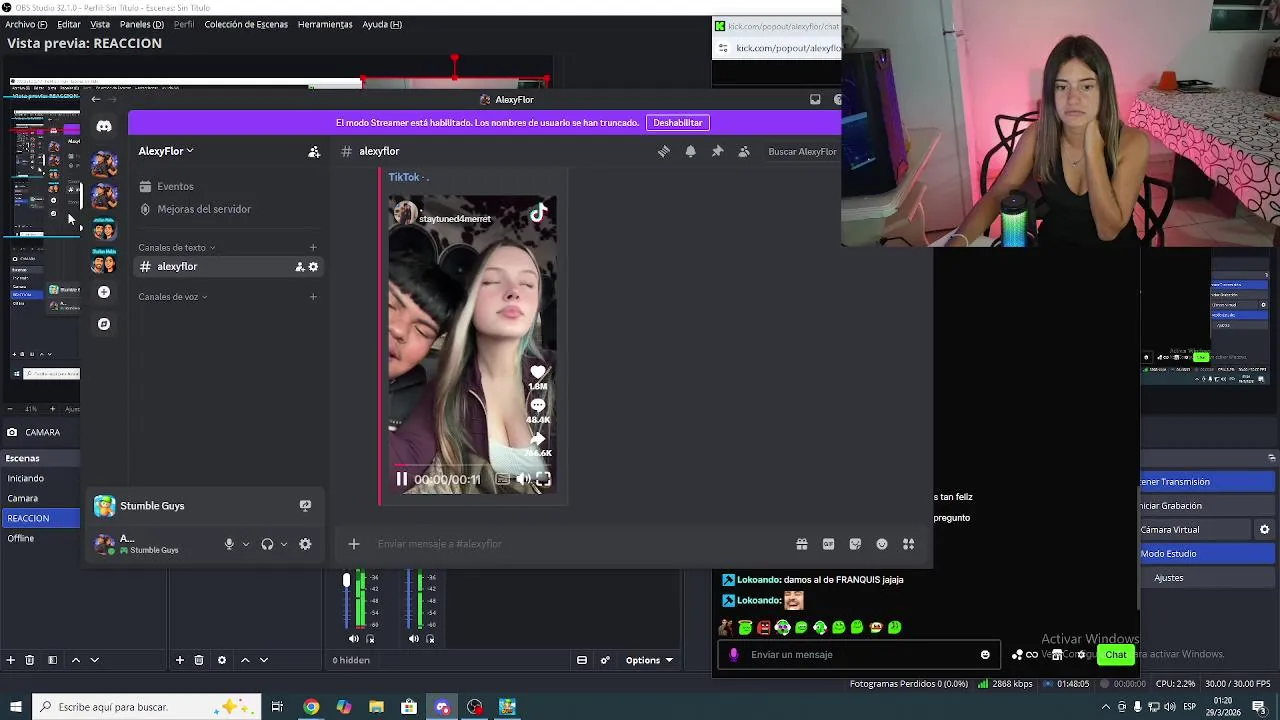The image size is (1280, 720).
Task: Create invite for alexyflor channel row
Action: pos(299,267)
